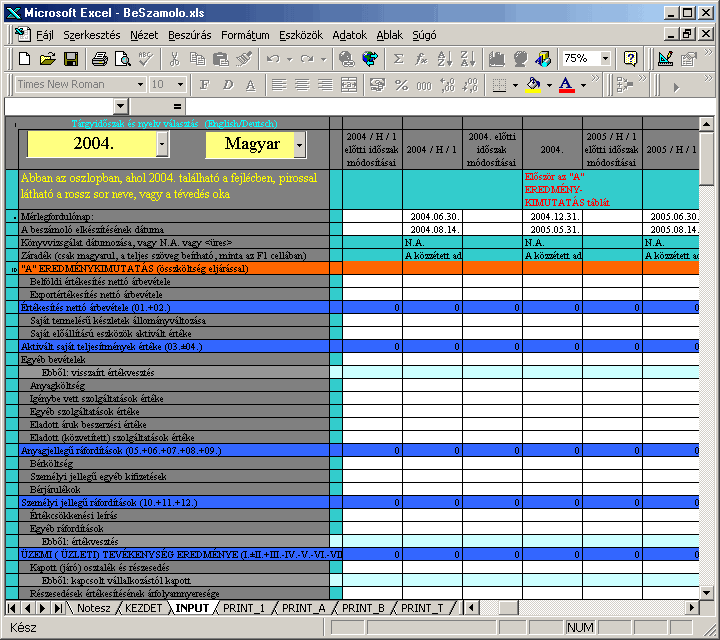Viewport: 720px width, 640px height.
Task: Open the 2004. period selection dropdown
Action: tap(162, 144)
